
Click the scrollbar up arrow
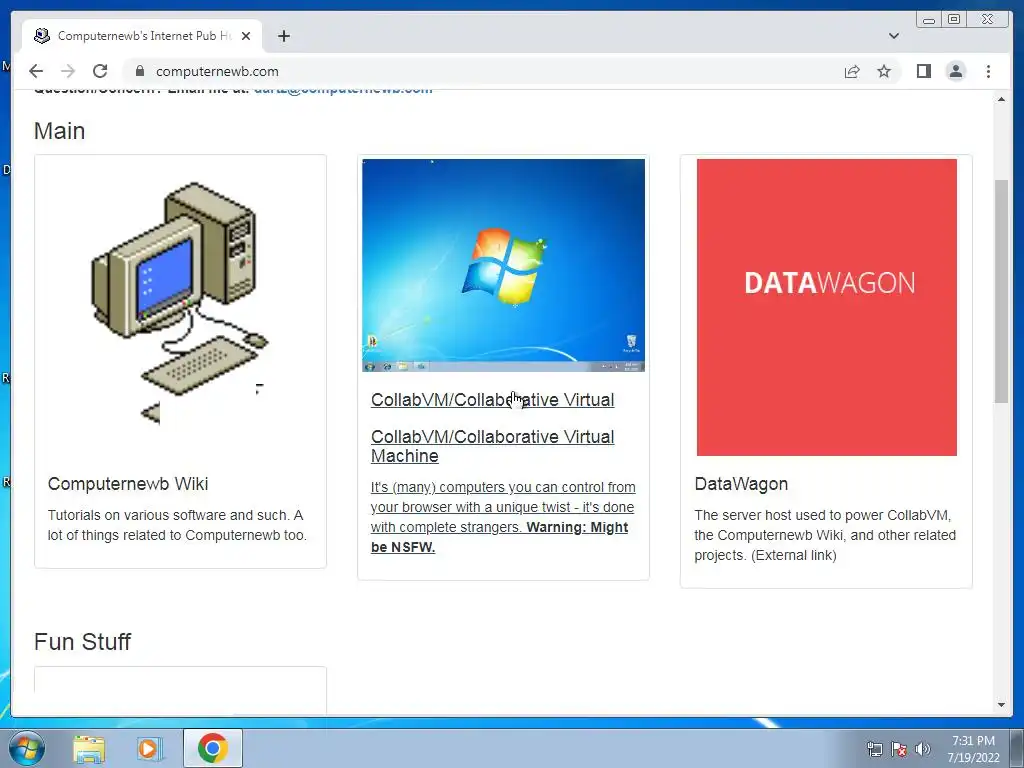[1001, 99]
